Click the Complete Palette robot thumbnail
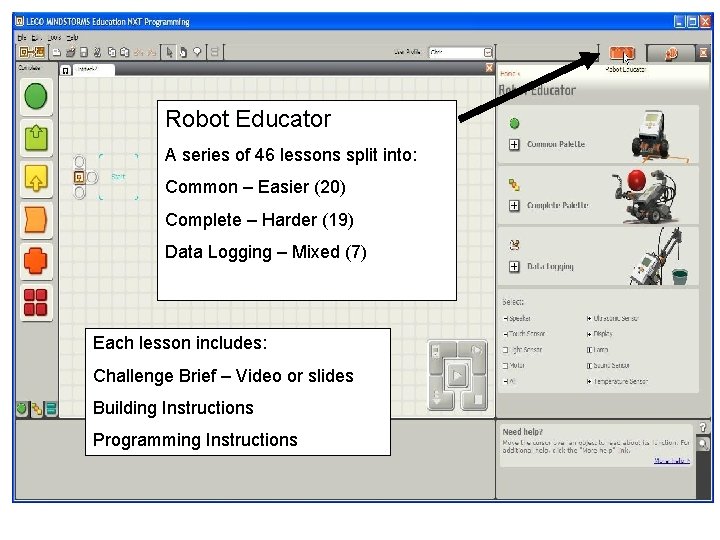This screenshot has height=540, width=720. [x=645, y=195]
